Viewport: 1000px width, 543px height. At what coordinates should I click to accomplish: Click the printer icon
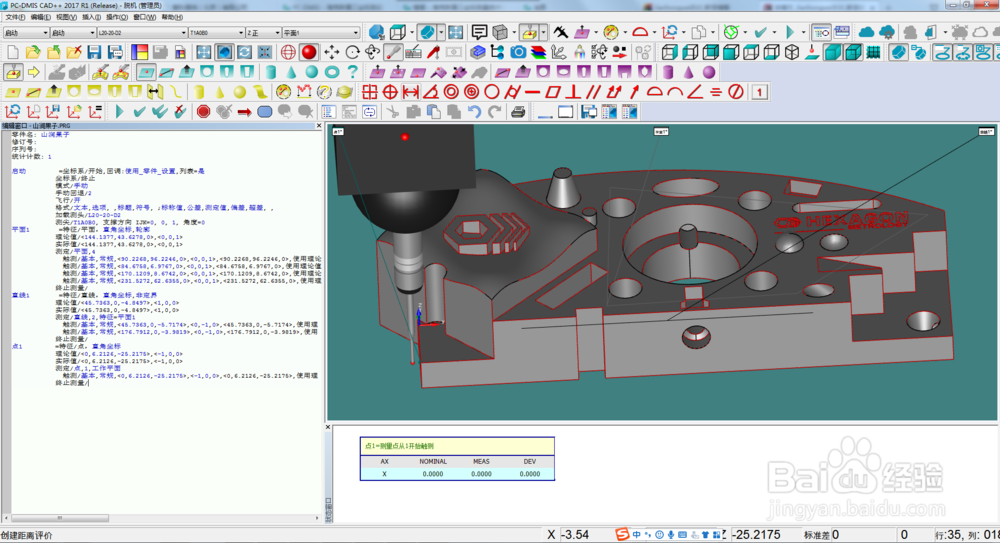[x=518, y=112]
